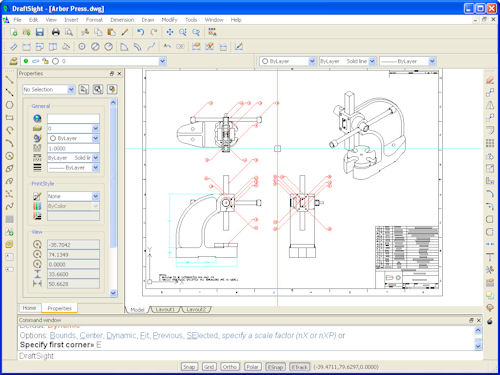Open the Layers Manager icon

[x=13, y=61]
